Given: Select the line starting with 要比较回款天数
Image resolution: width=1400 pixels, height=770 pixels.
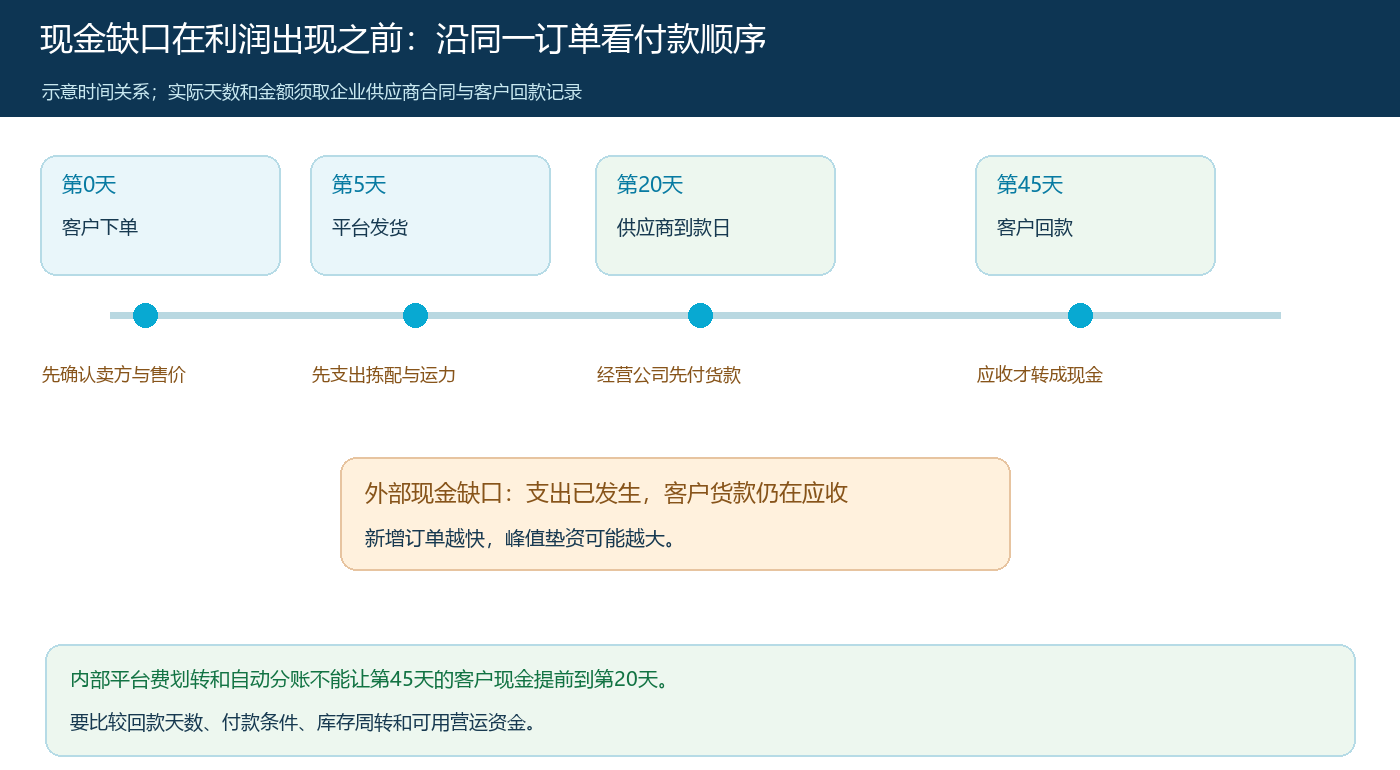Looking at the screenshot, I should [x=303, y=722].
